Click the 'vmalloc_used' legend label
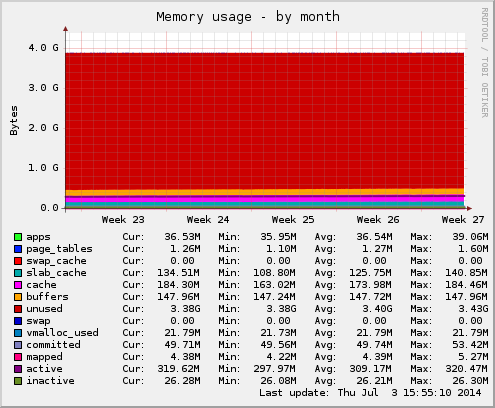Viewport: 495px width, 408px height. pos(62,333)
